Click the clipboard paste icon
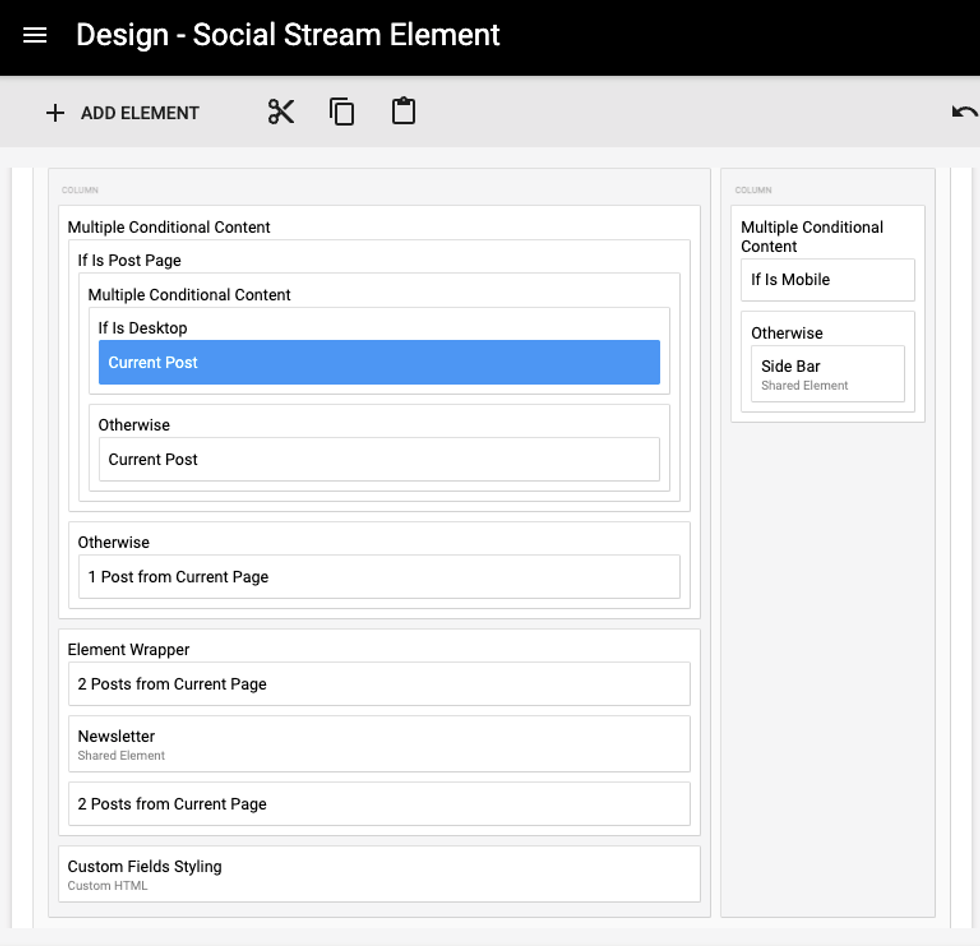The width and height of the screenshot is (980, 946). (403, 111)
